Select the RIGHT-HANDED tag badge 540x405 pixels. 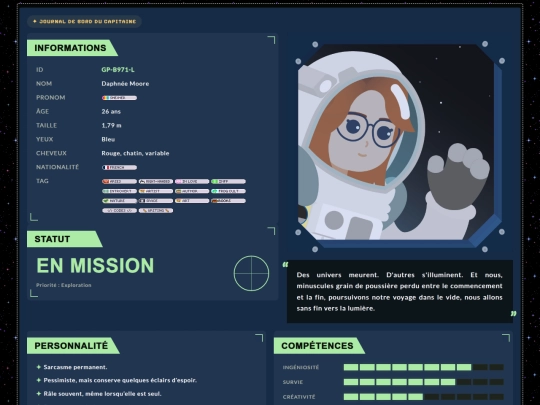click(156, 181)
